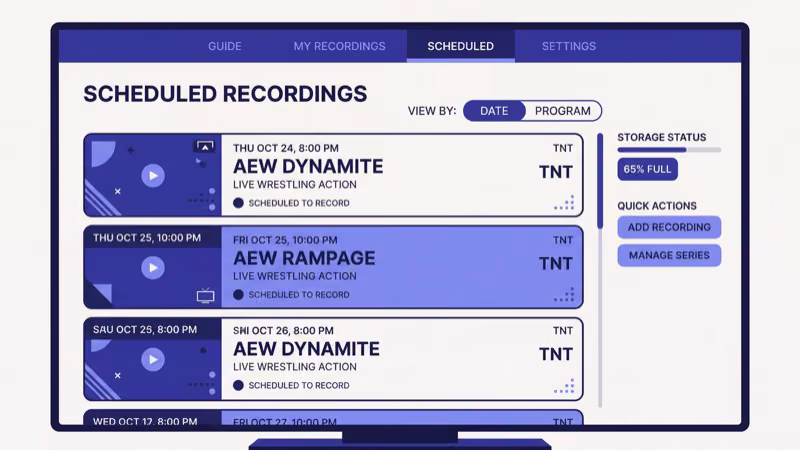Click the Thu Oct 25, 10:00 PM thumbnail label
The height and width of the screenshot is (450, 800).
point(147,238)
